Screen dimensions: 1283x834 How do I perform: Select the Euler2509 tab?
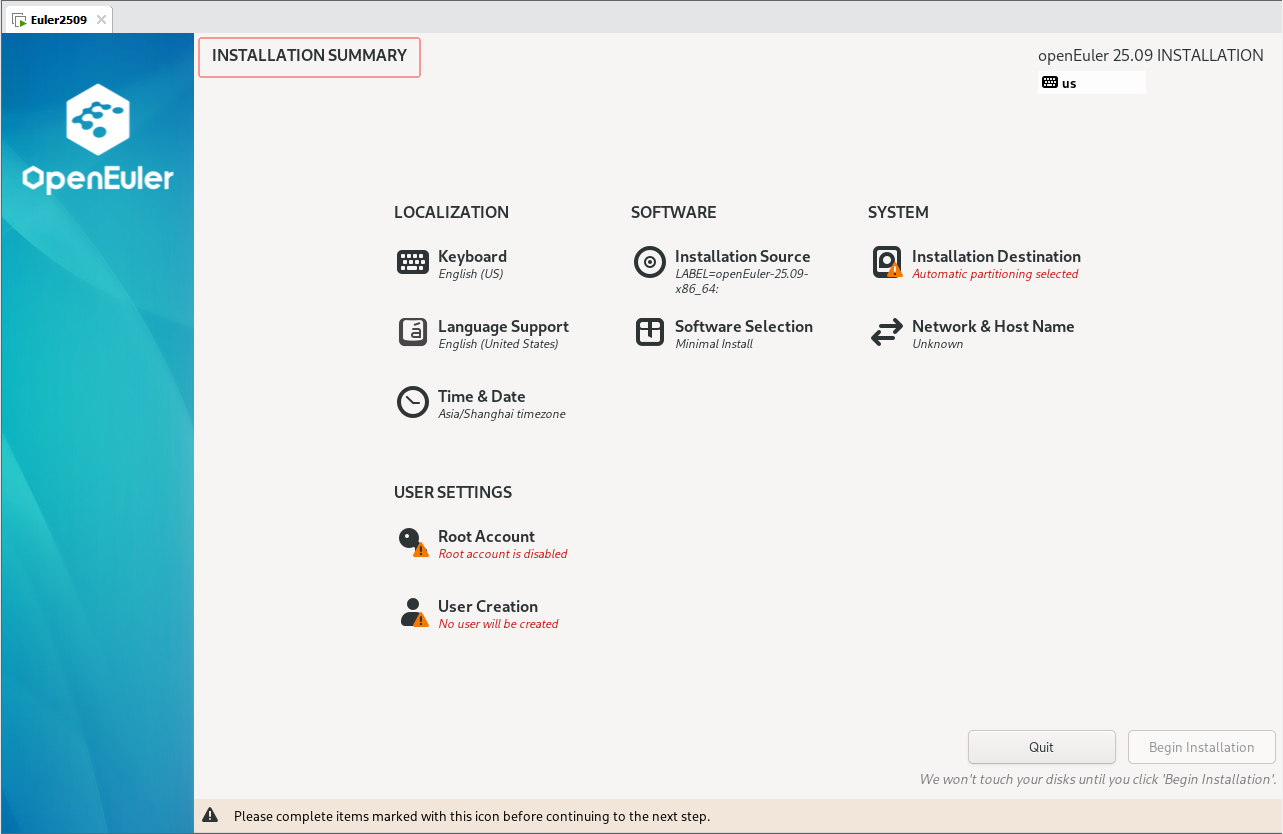click(58, 19)
